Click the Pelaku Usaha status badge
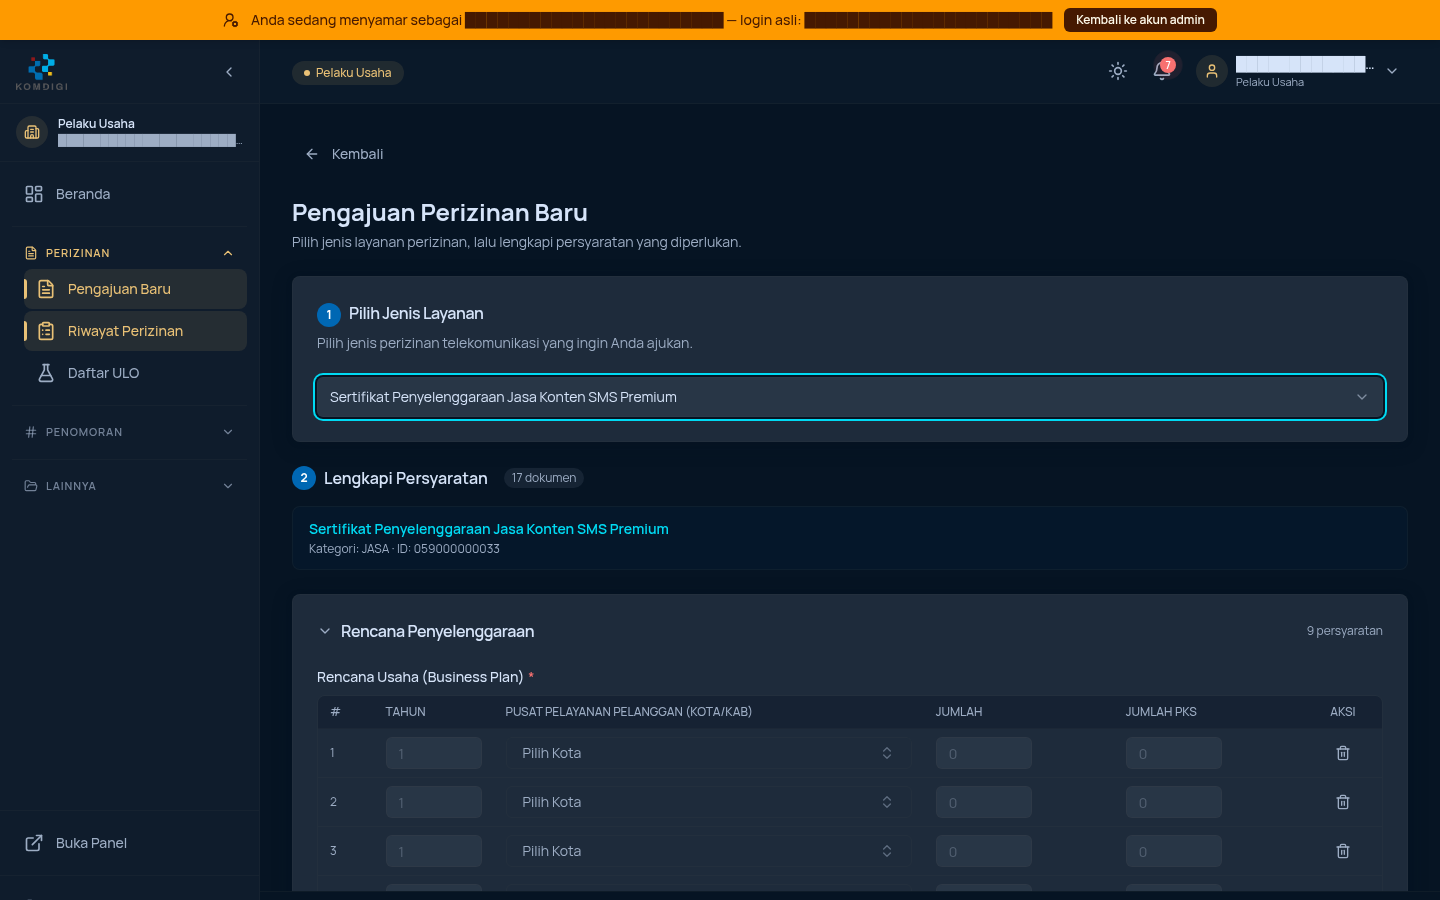 348,73
